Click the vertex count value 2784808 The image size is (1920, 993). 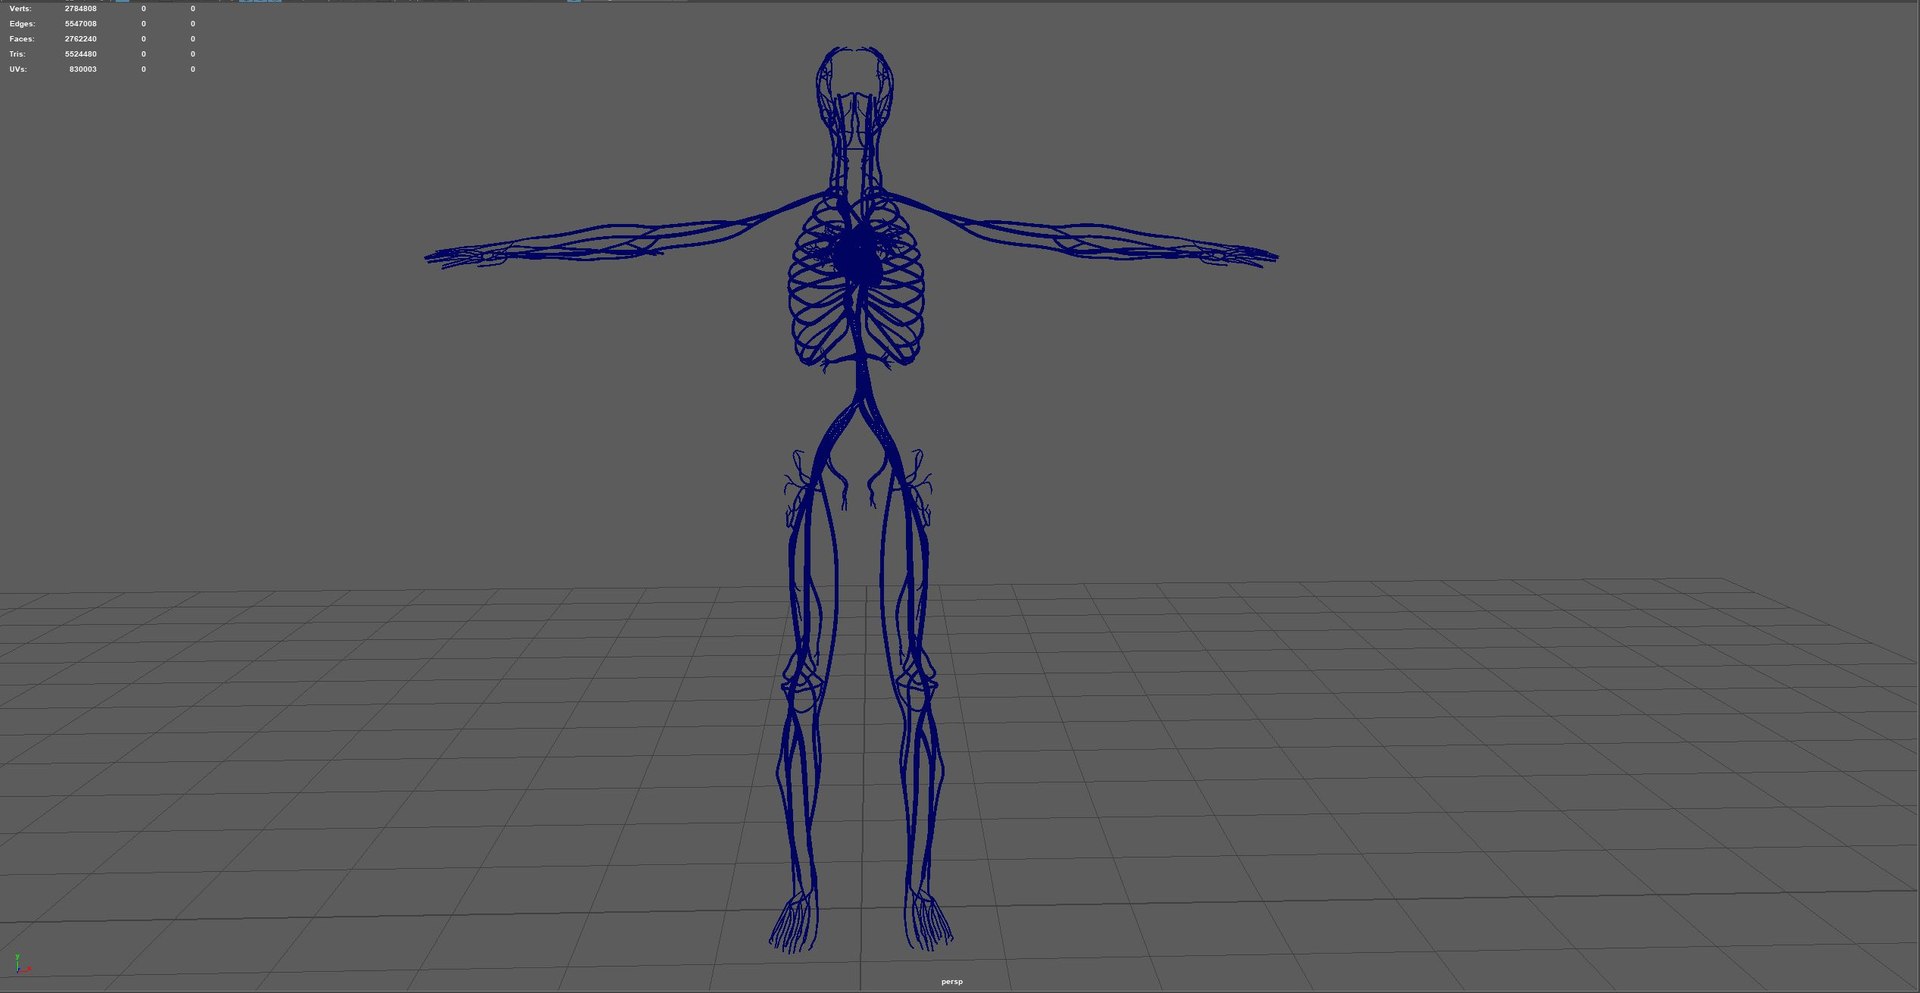pyautogui.click(x=81, y=9)
